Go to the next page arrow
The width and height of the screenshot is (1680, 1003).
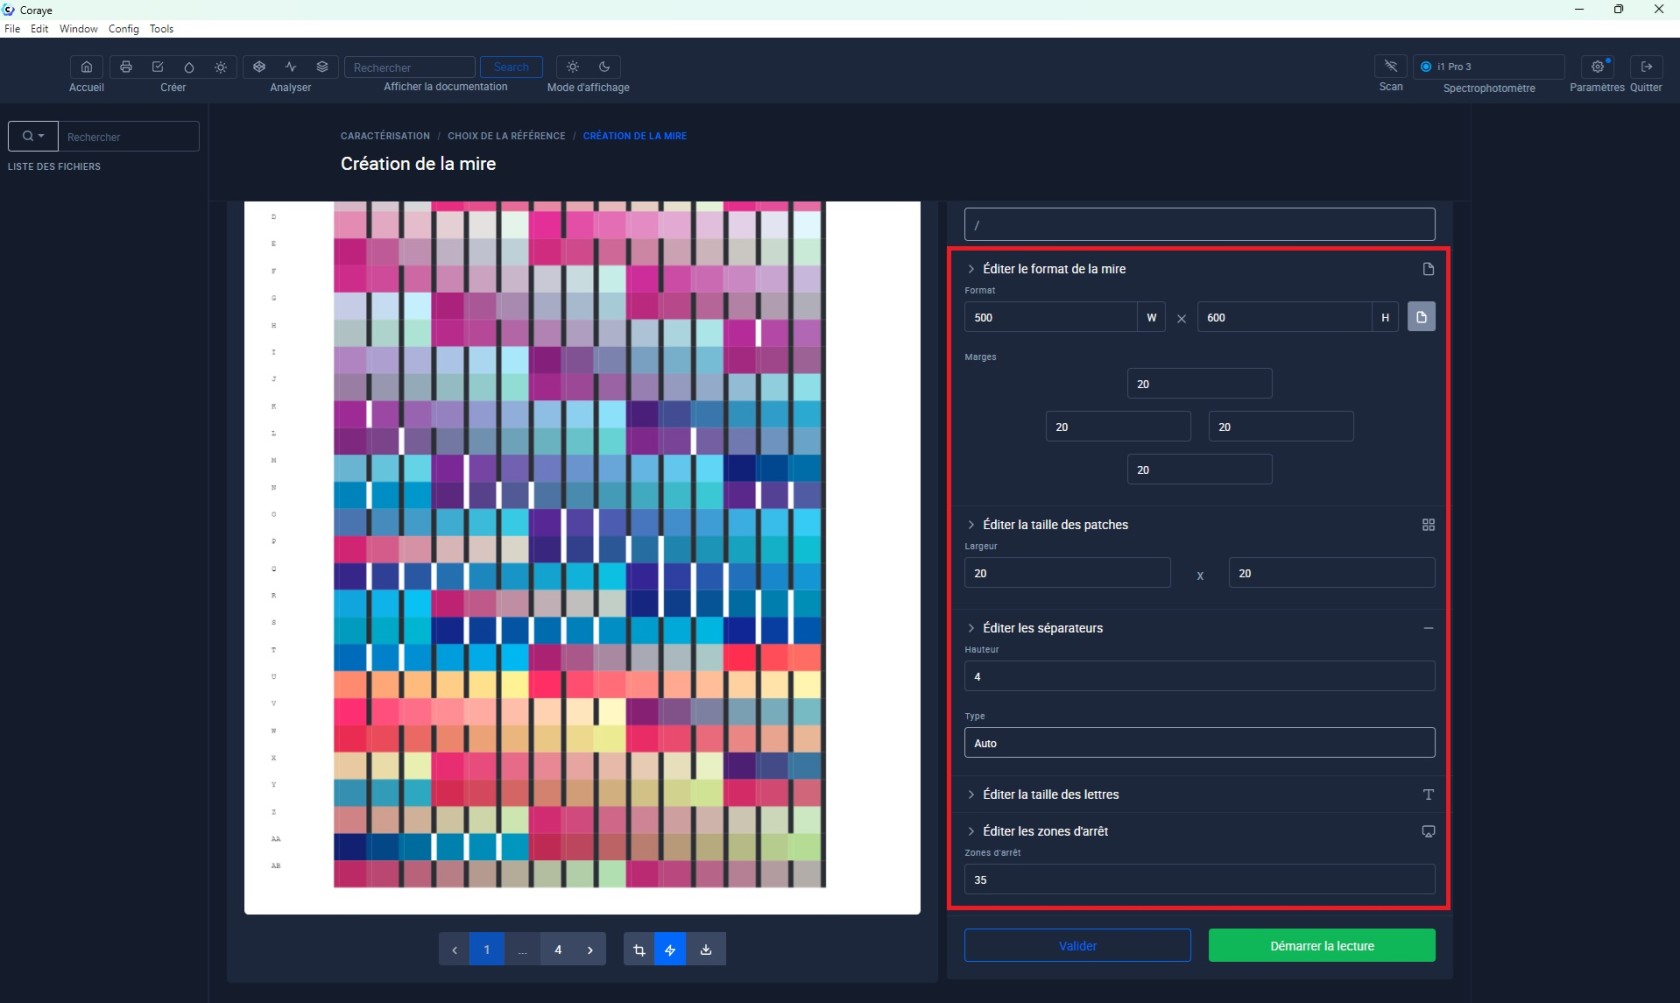pyautogui.click(x=590, y=950)
